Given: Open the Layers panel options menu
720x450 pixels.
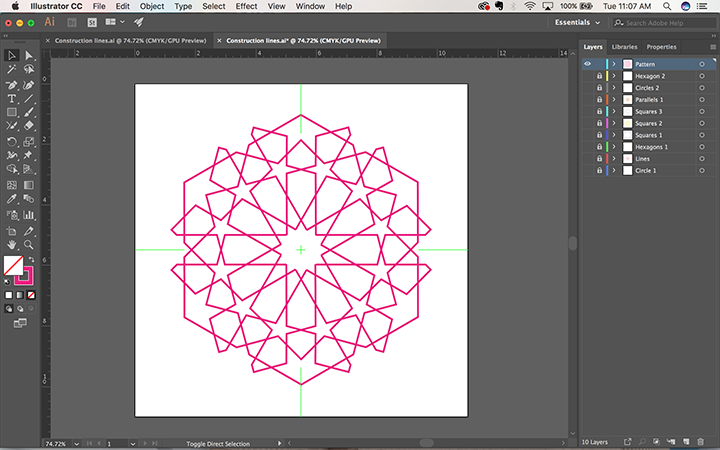Looking at the screenshot, I should coord(713,47).
